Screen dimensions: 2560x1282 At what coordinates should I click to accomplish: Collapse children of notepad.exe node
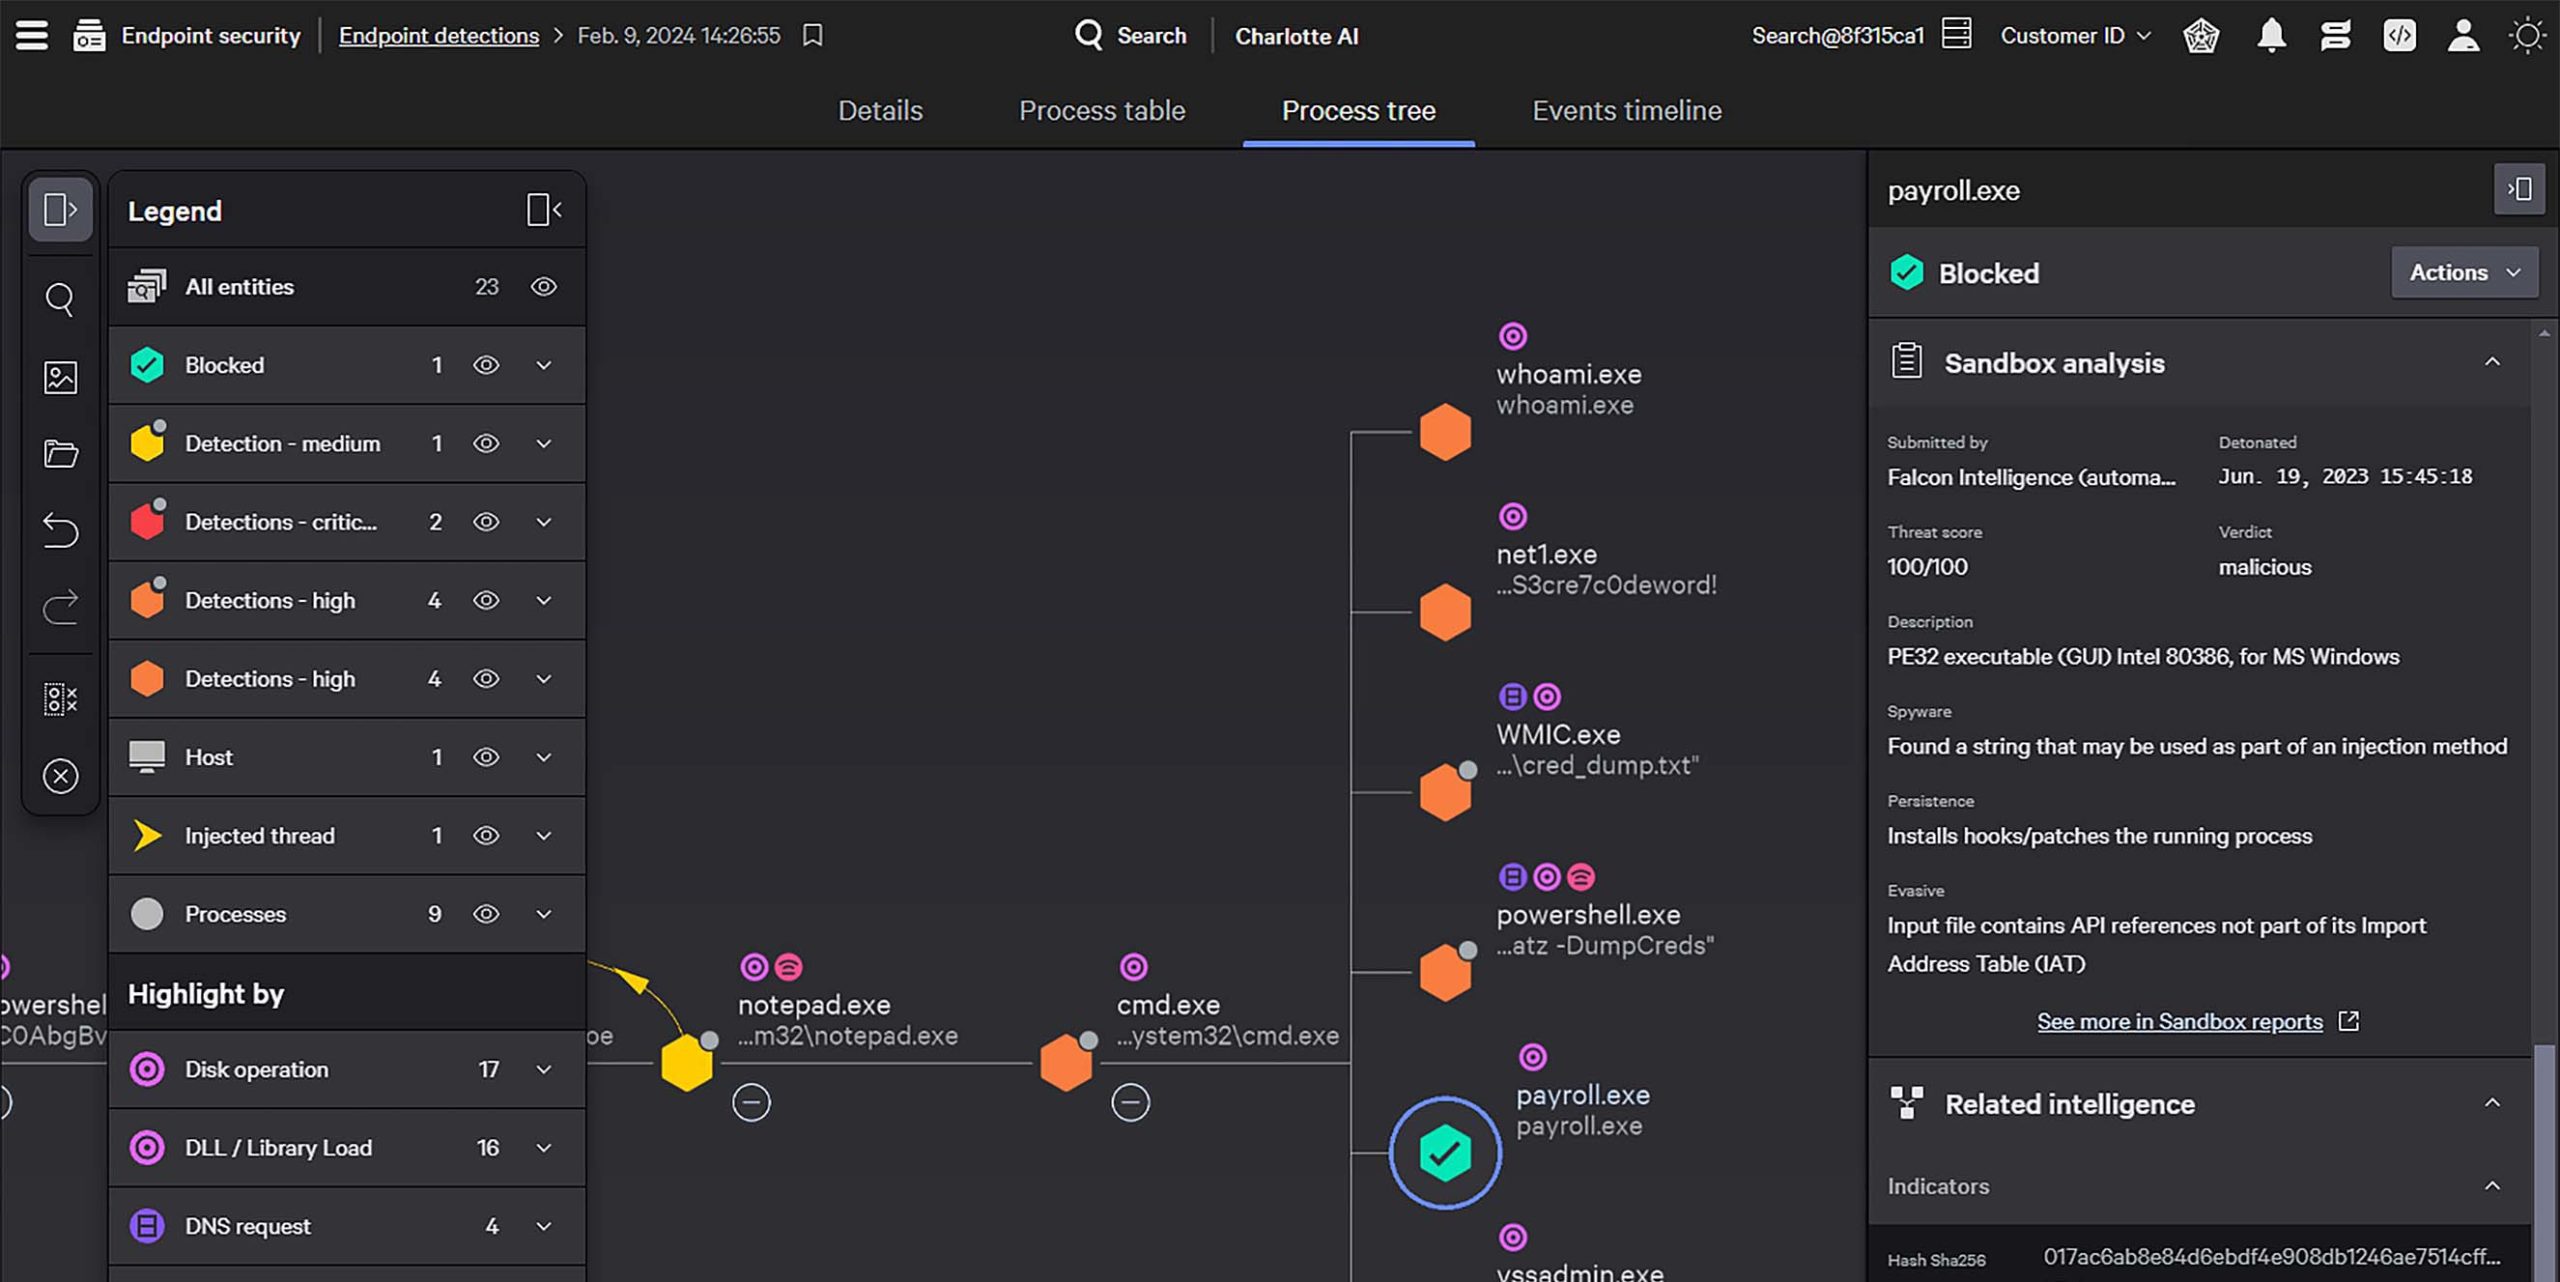(751, 1102)
